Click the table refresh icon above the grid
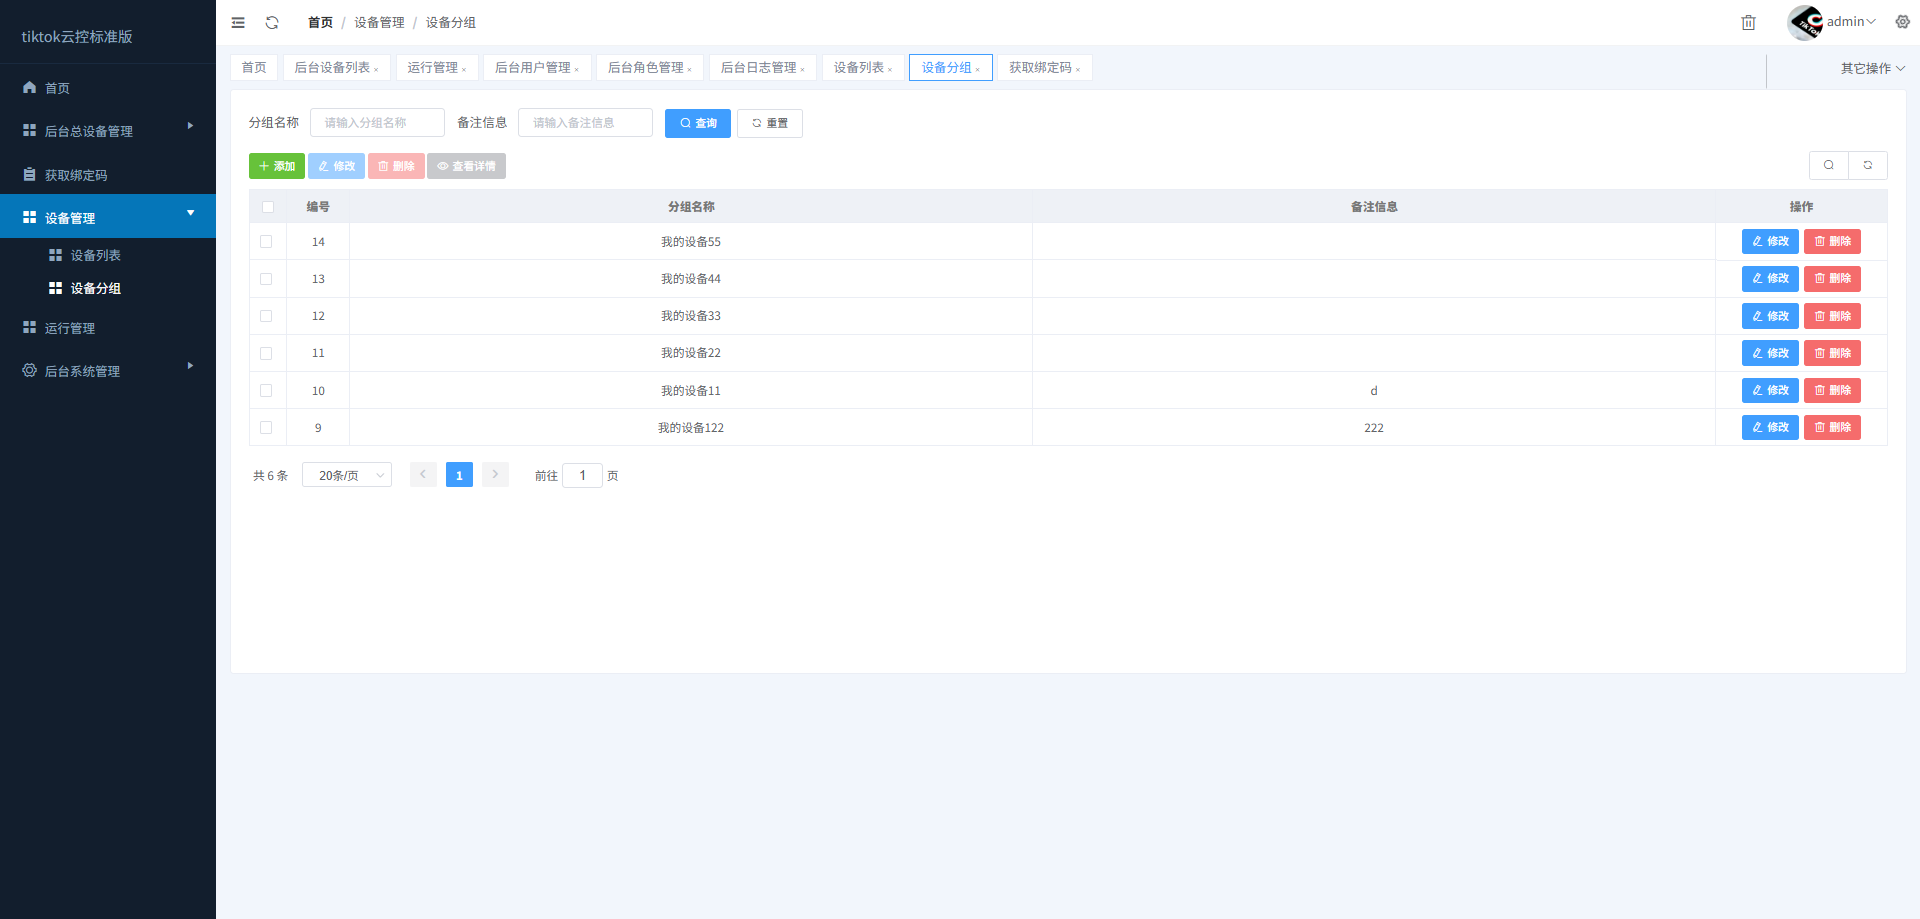 point(1867,165)
